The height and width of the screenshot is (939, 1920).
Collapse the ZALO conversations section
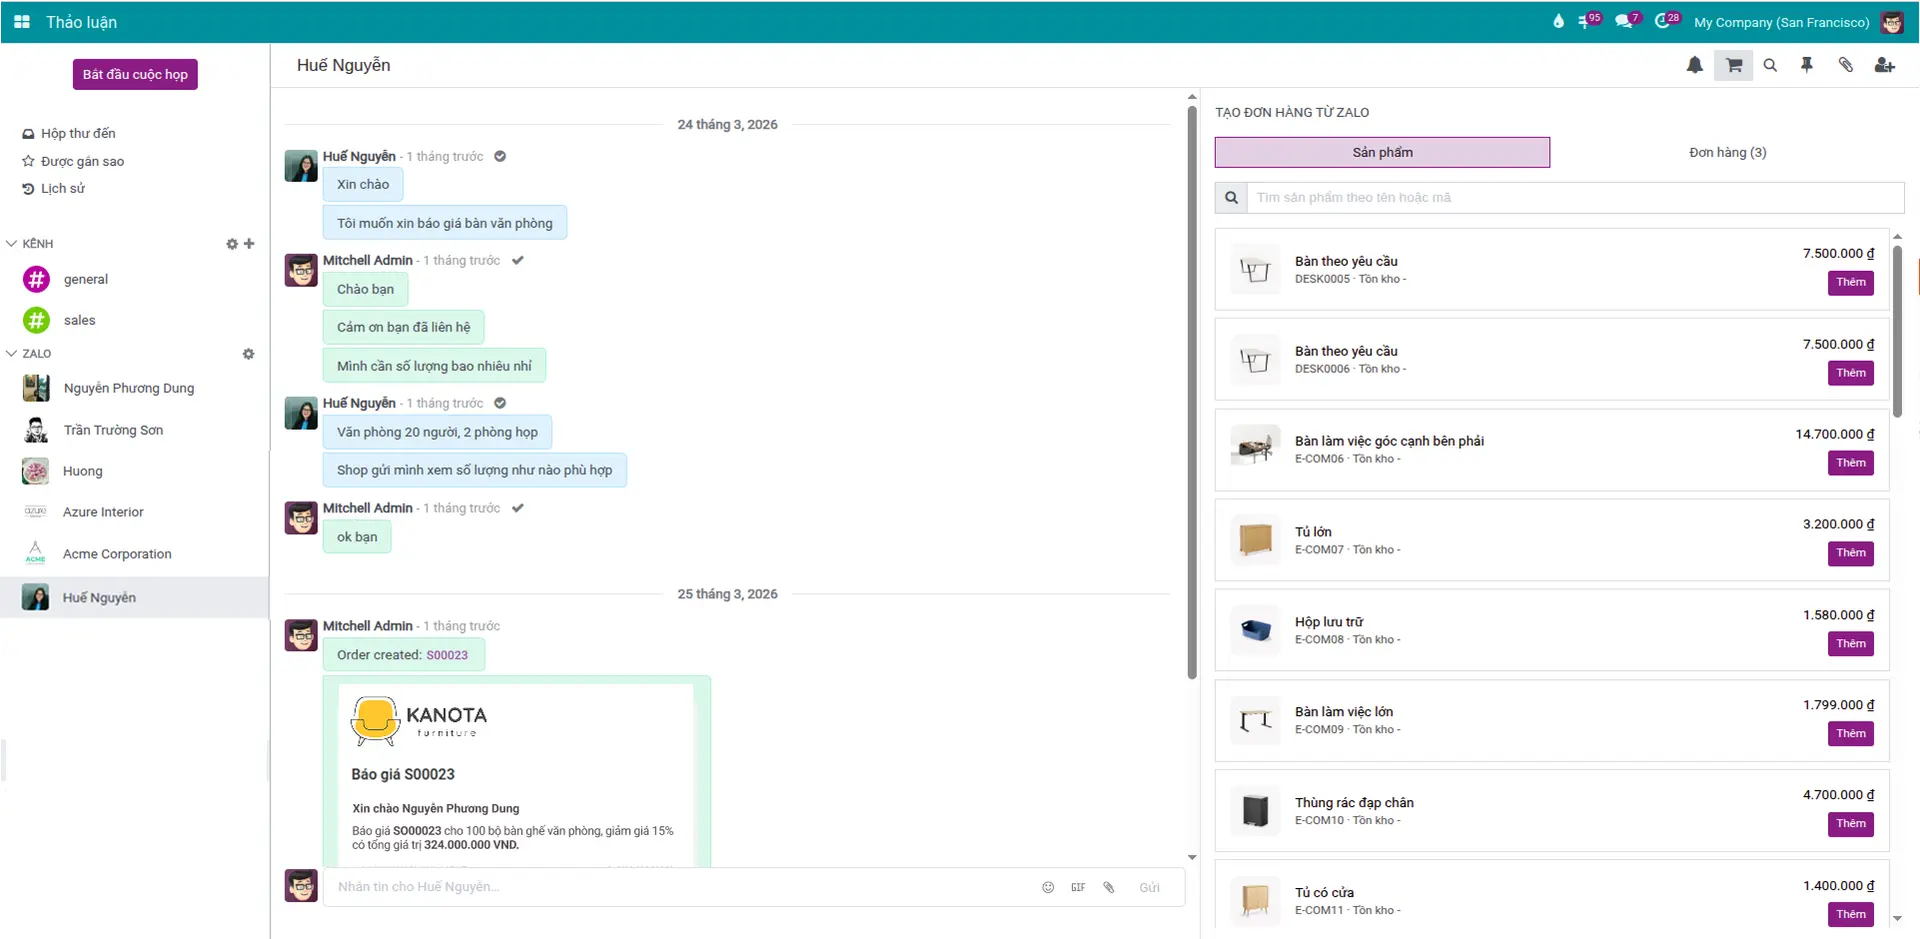(x=12, y=354)
